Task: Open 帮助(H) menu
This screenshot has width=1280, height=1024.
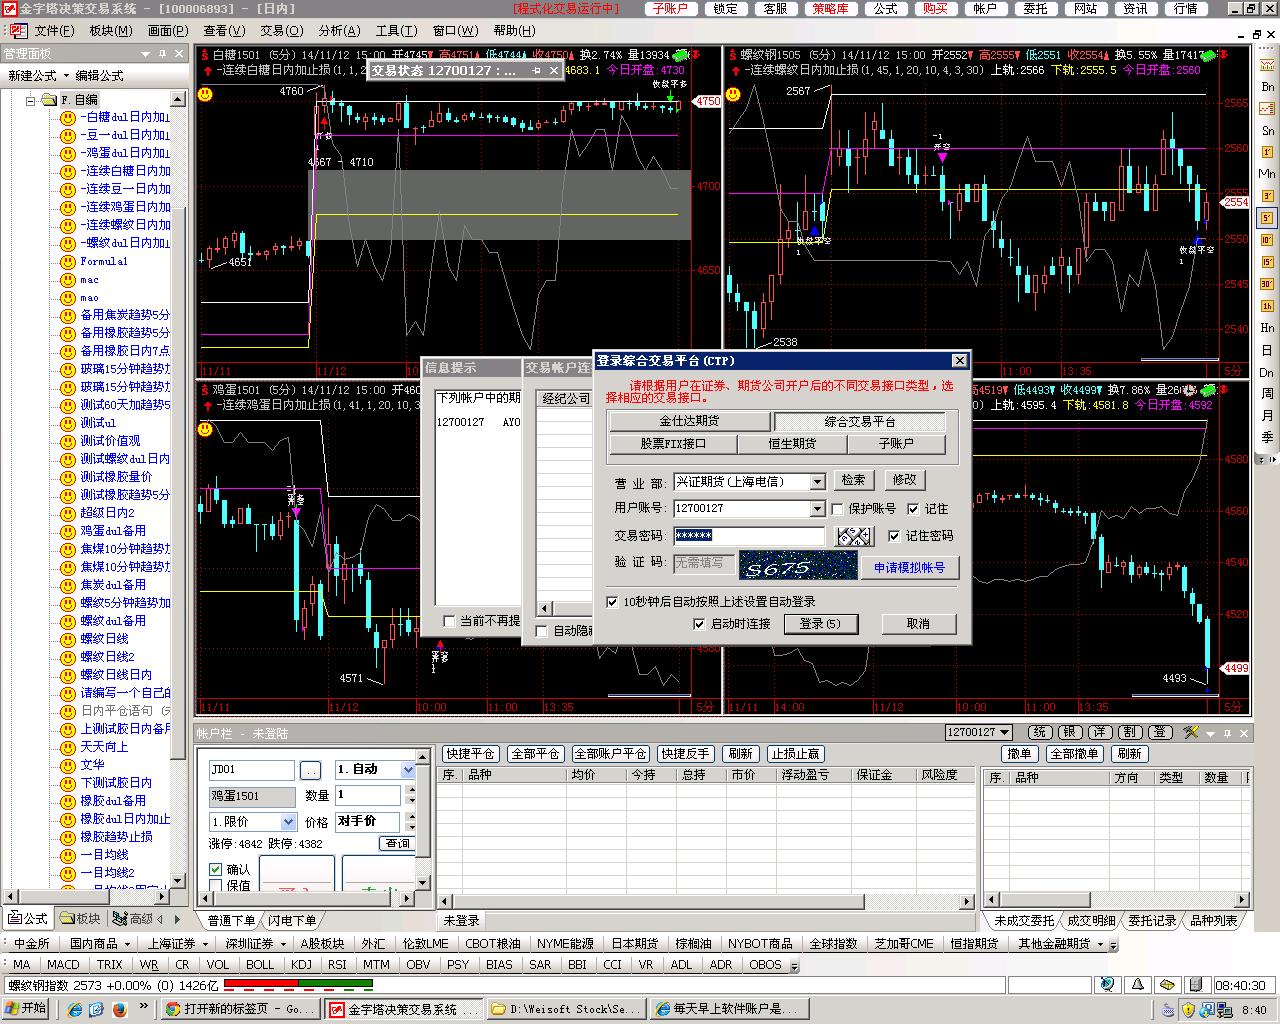Action: pyautogui.click(x=514, y=31)
